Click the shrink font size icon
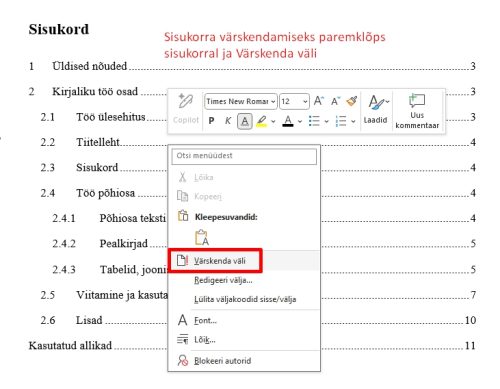This screenshot has height=389, width=500. (335, 101)
